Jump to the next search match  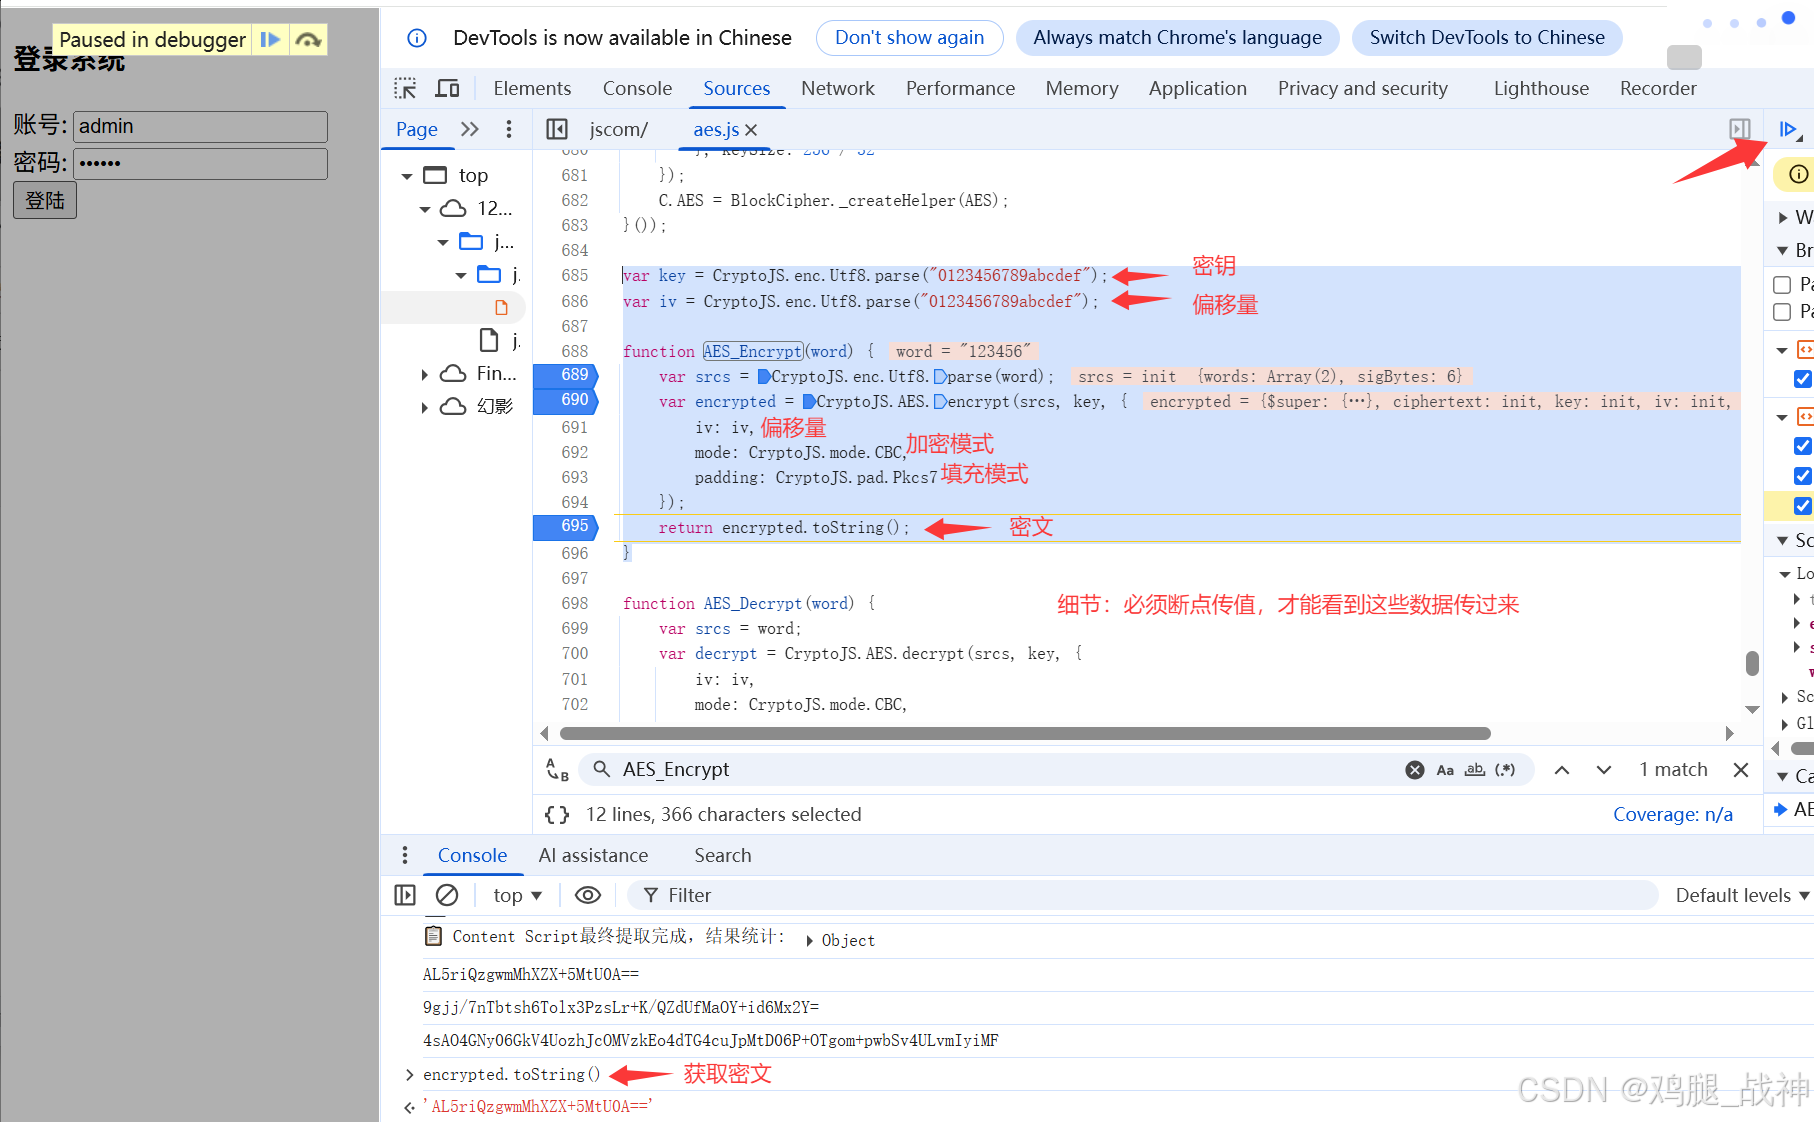tap(1604, 769)
